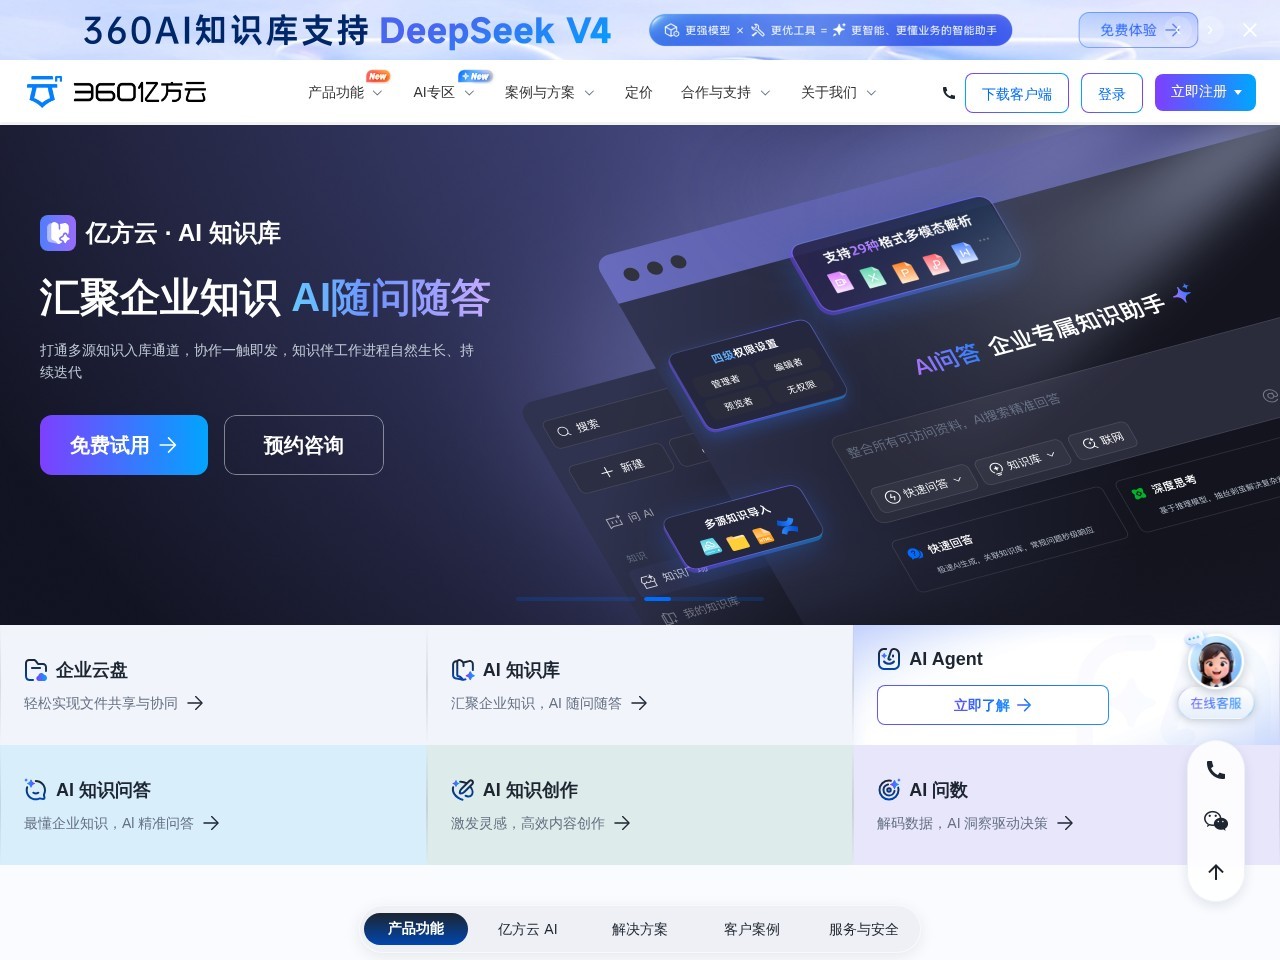
Task: Switch to the 解决方案 tab
Action: tap(640, 929)
